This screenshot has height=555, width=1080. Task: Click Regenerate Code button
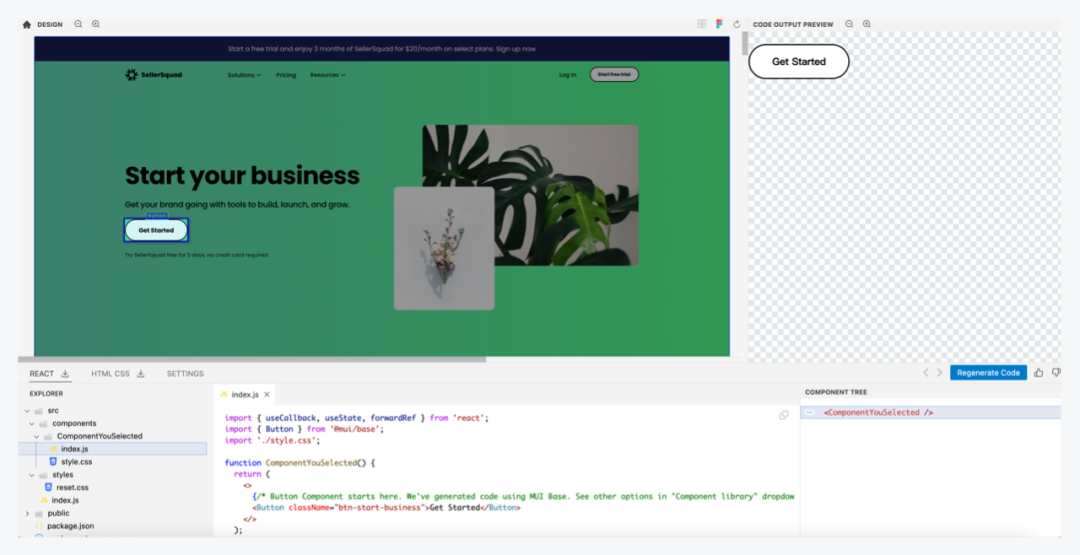pos(988,373)
